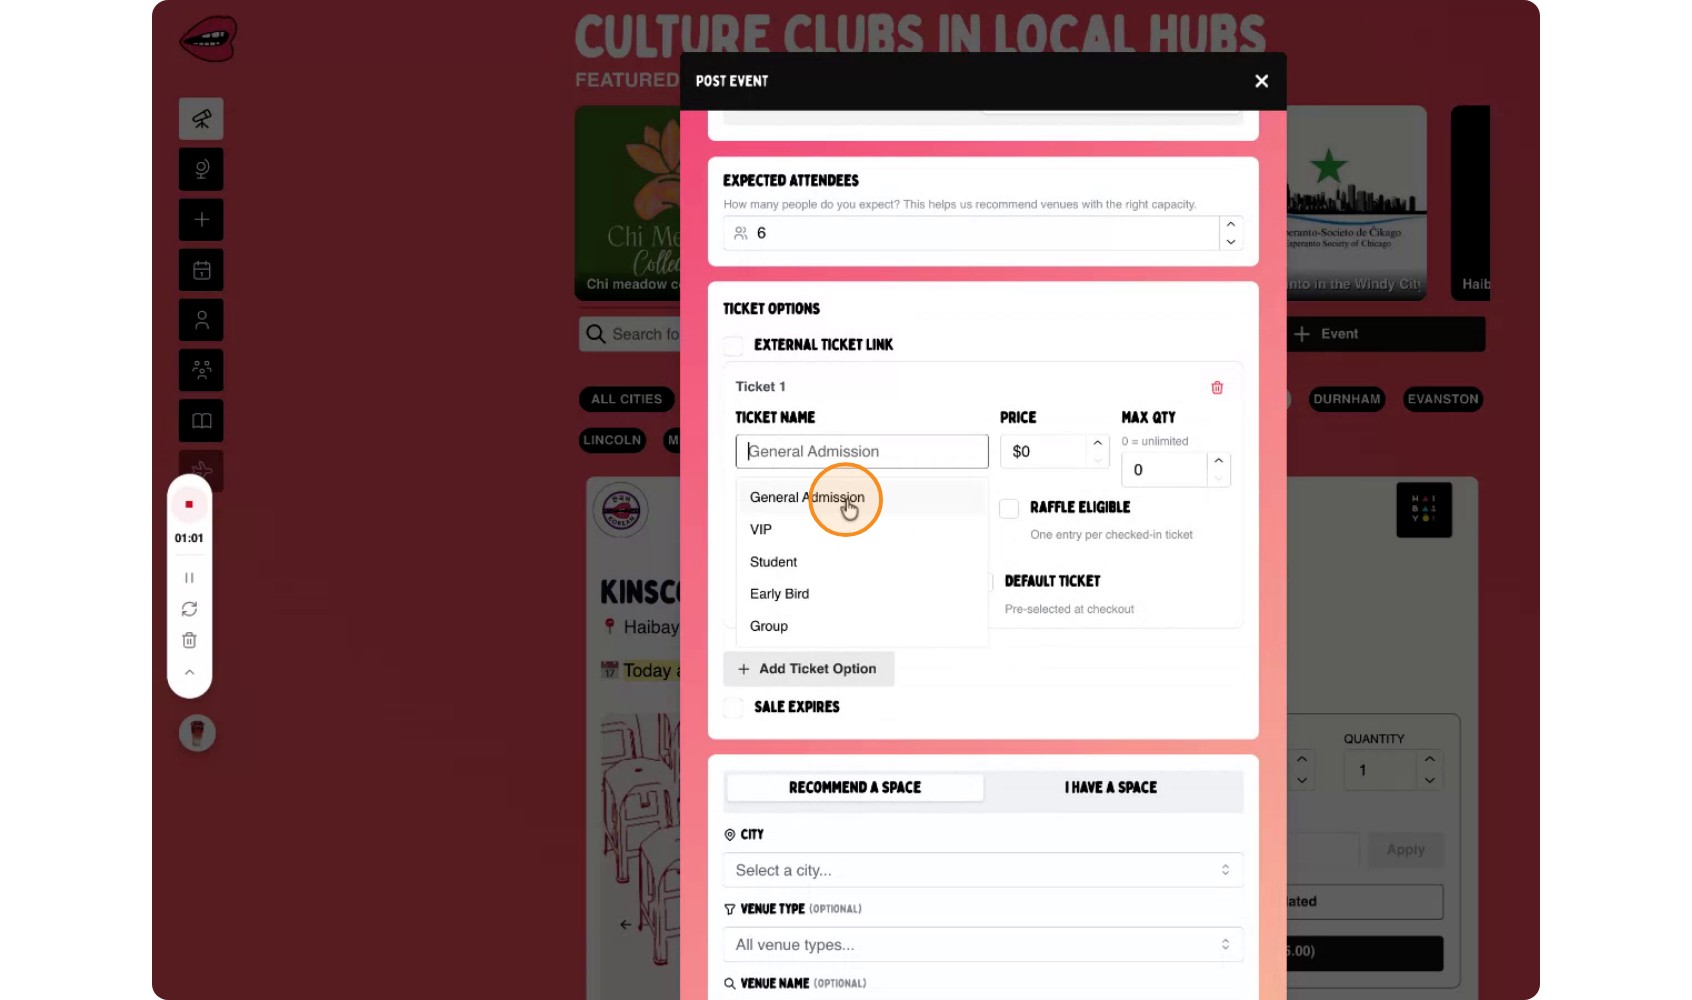Click the Price input field
This screenshot has width=1692, height=1000.
pos(1044,451)
